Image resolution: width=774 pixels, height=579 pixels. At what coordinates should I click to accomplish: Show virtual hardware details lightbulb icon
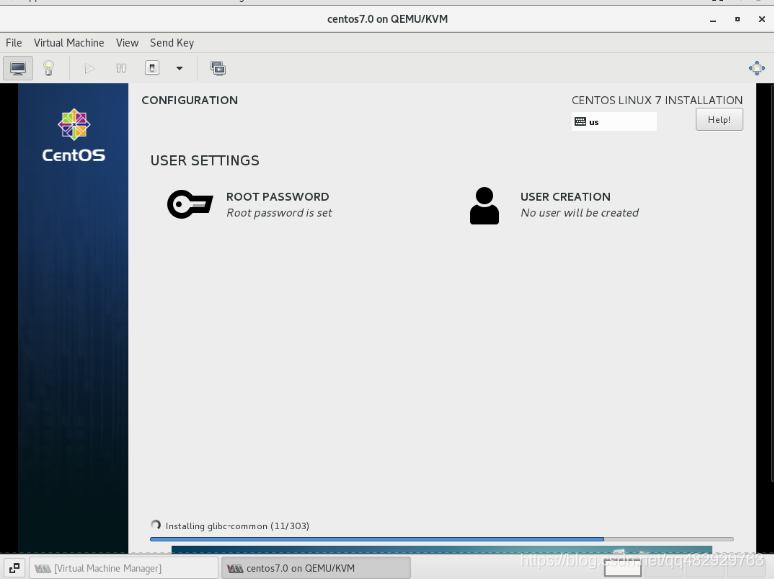click(x=48, y=68)
